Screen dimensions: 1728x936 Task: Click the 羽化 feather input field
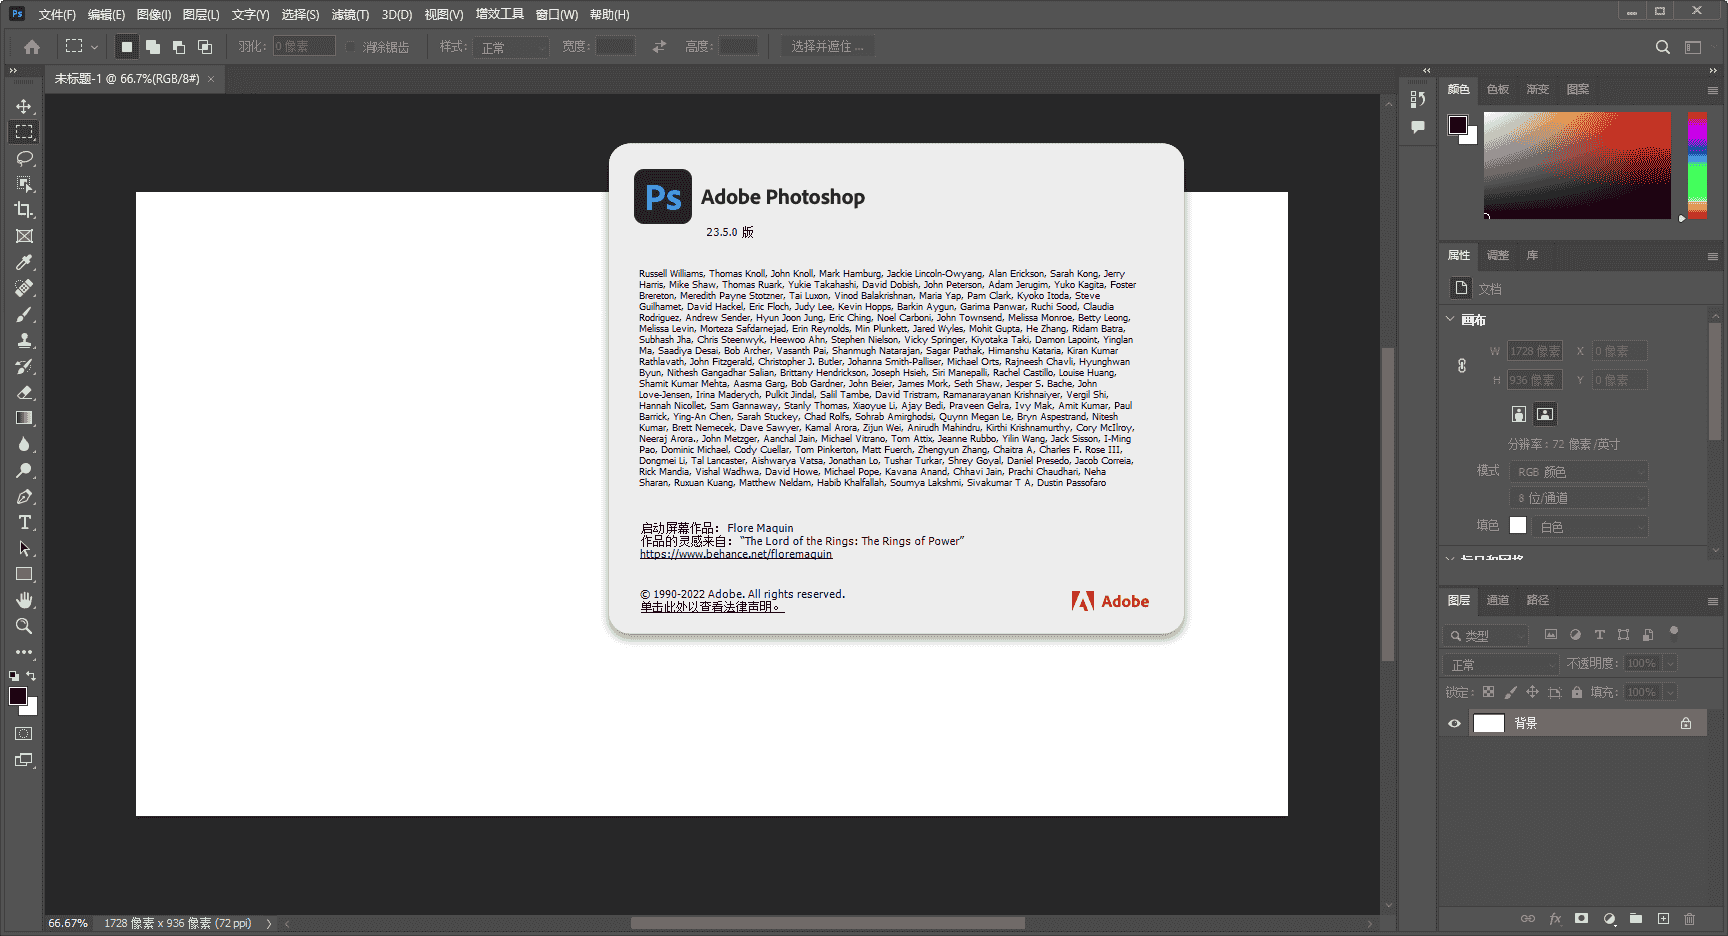tap(304, 47)
